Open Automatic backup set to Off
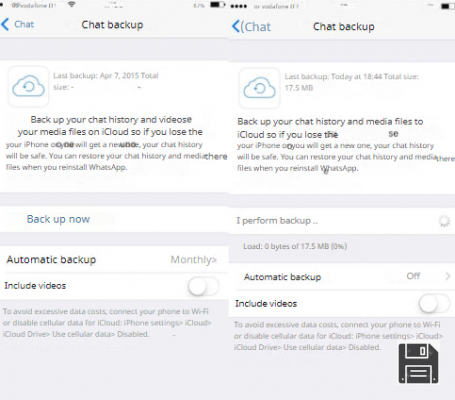This screenshot has width=455, height=400. point(342,277)
